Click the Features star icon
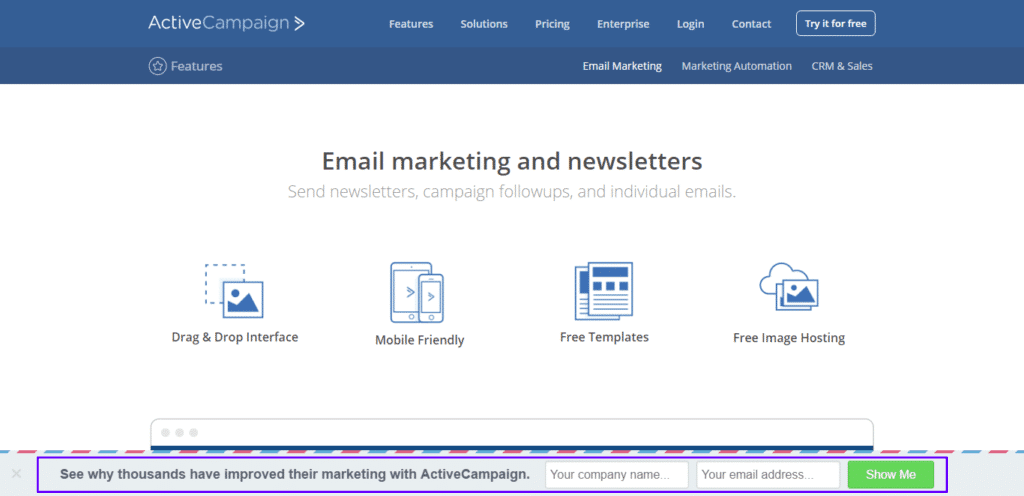This screenshot has height=496, width=1024. click(157, 66)
